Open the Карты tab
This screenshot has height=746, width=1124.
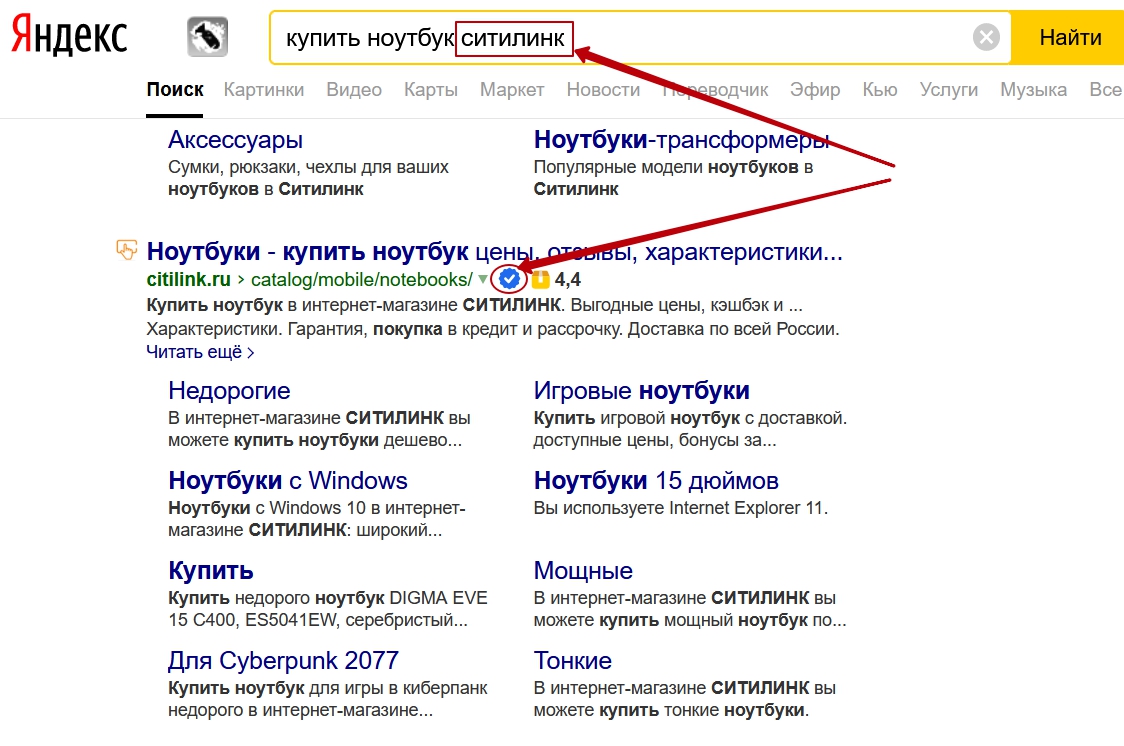tap(431, 90)
